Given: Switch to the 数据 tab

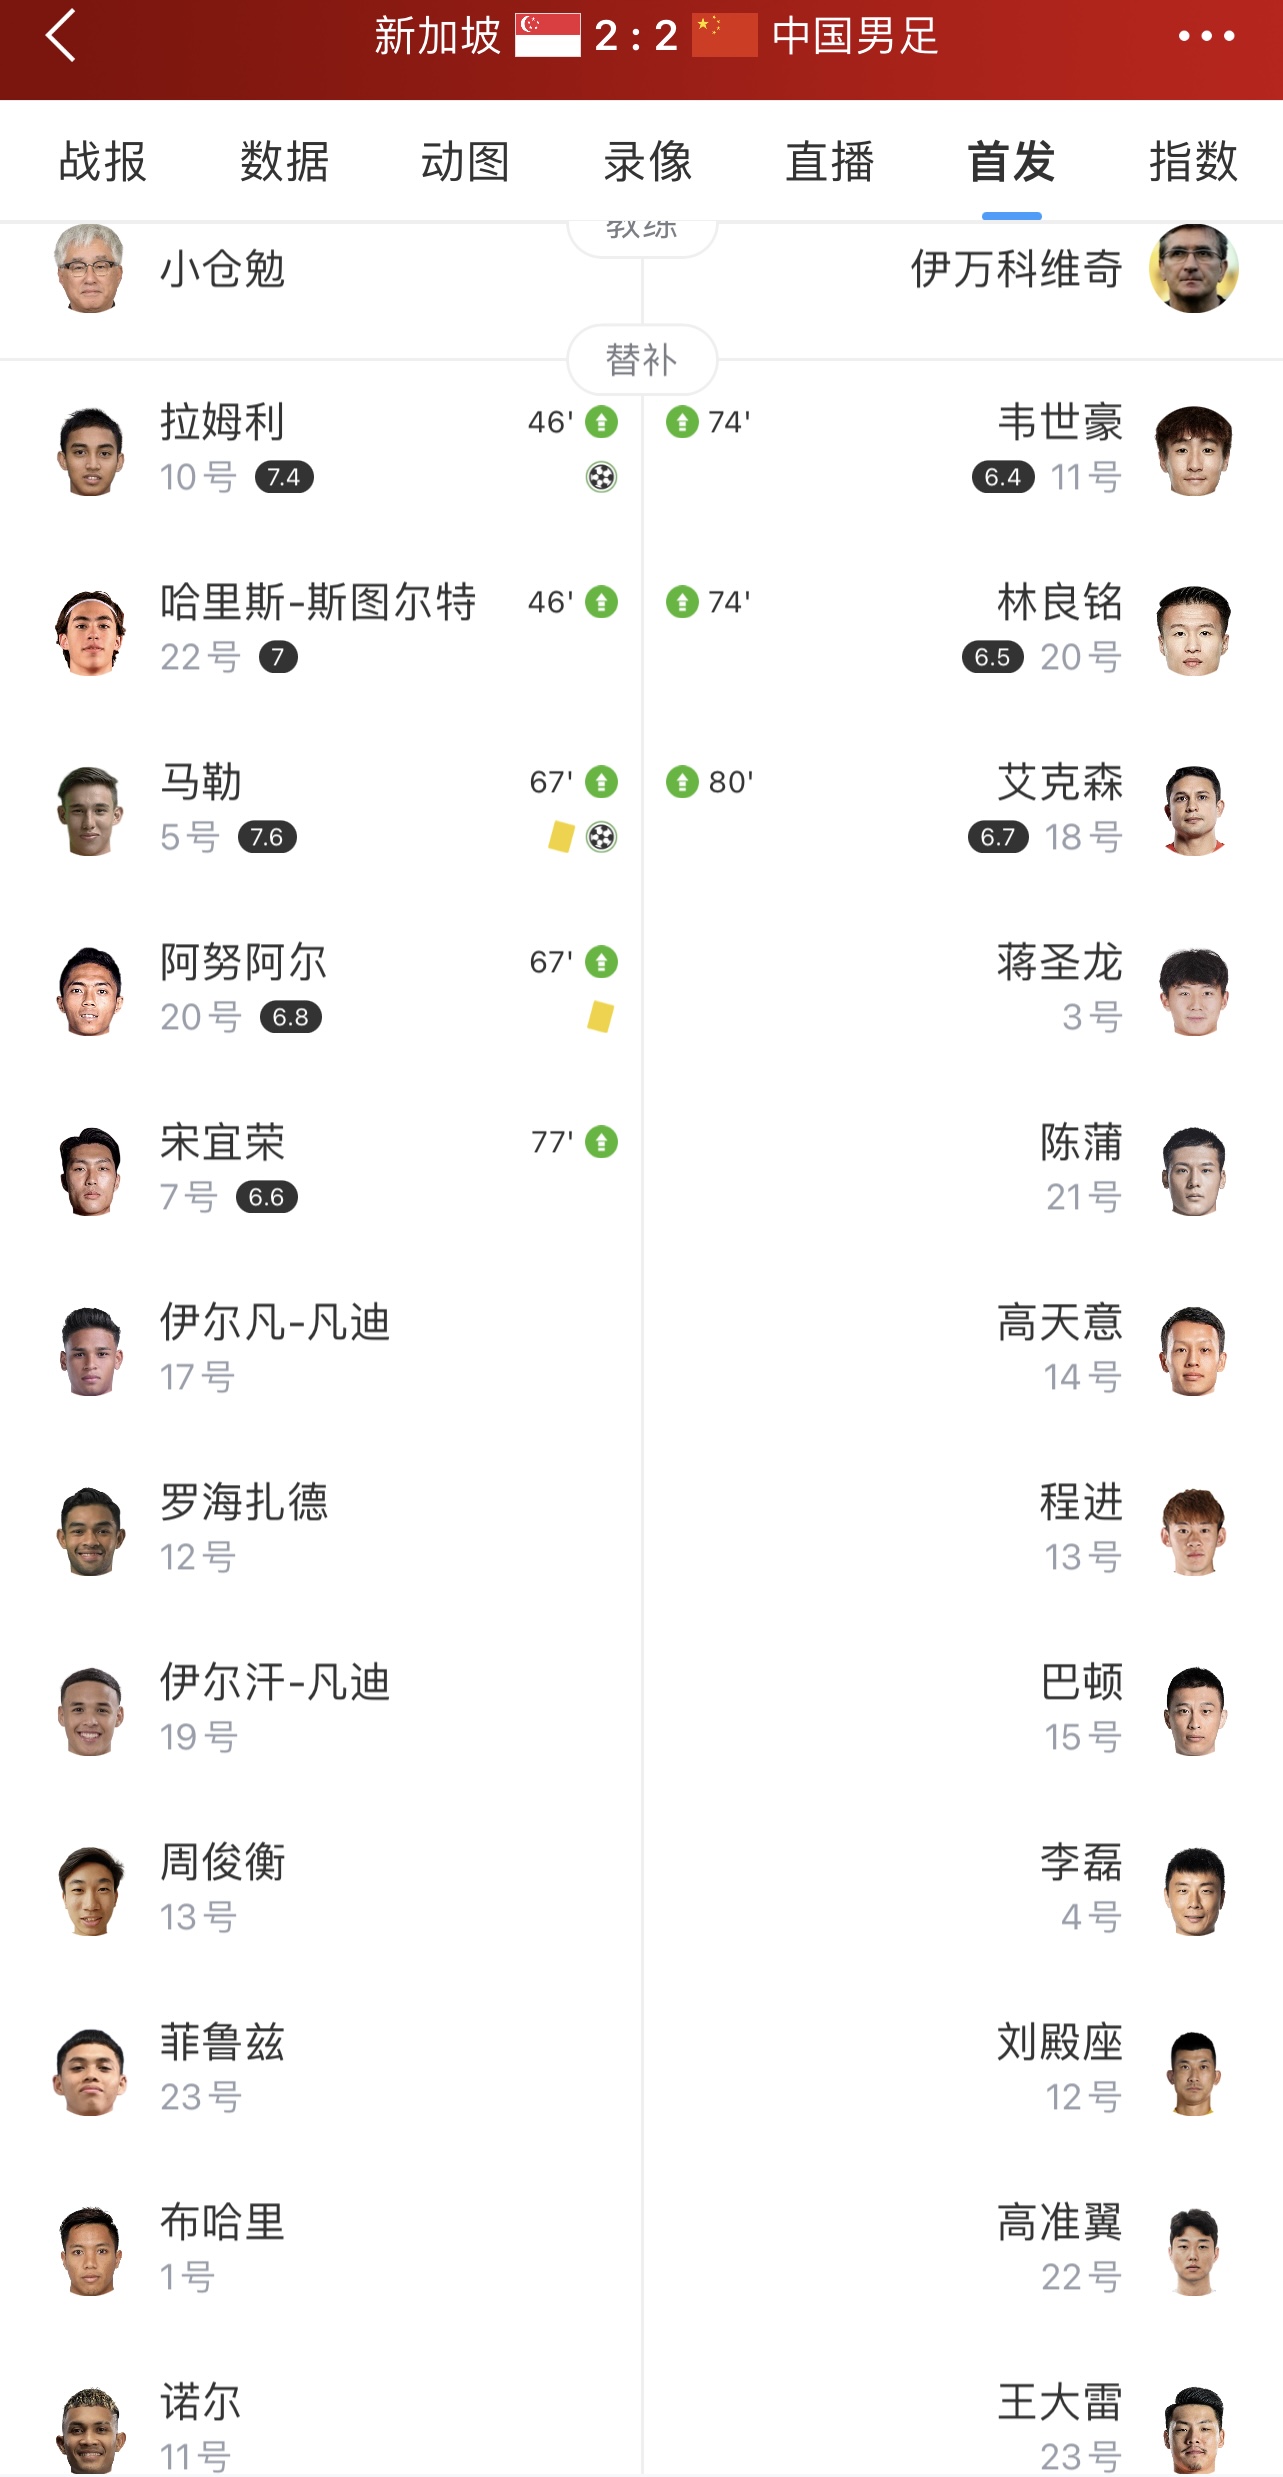Looking at the screenshot, I should tap(284, 162).
